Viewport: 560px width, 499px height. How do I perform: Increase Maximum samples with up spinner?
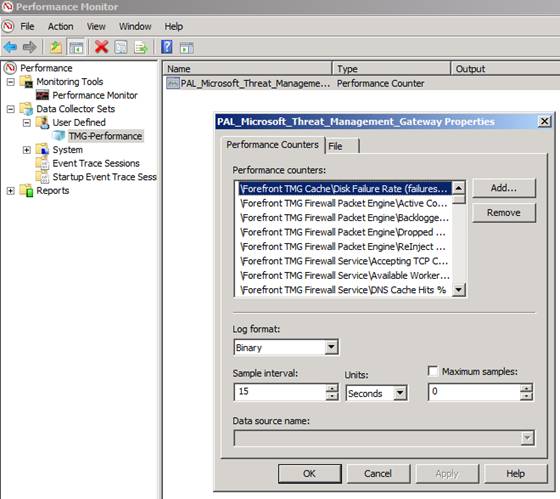[x=526, y=388]
